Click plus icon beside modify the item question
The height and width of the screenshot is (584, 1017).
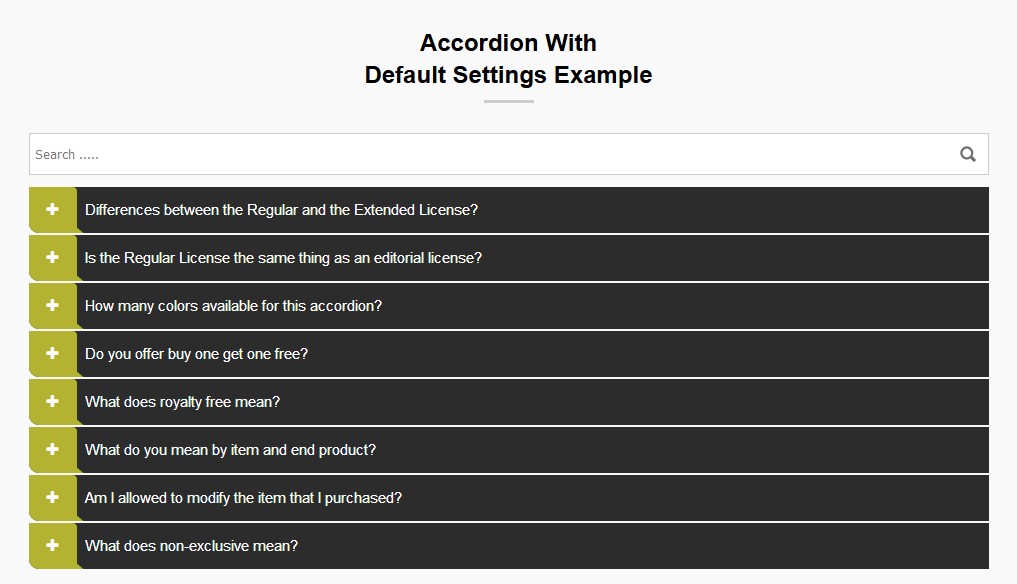point(52,497)
